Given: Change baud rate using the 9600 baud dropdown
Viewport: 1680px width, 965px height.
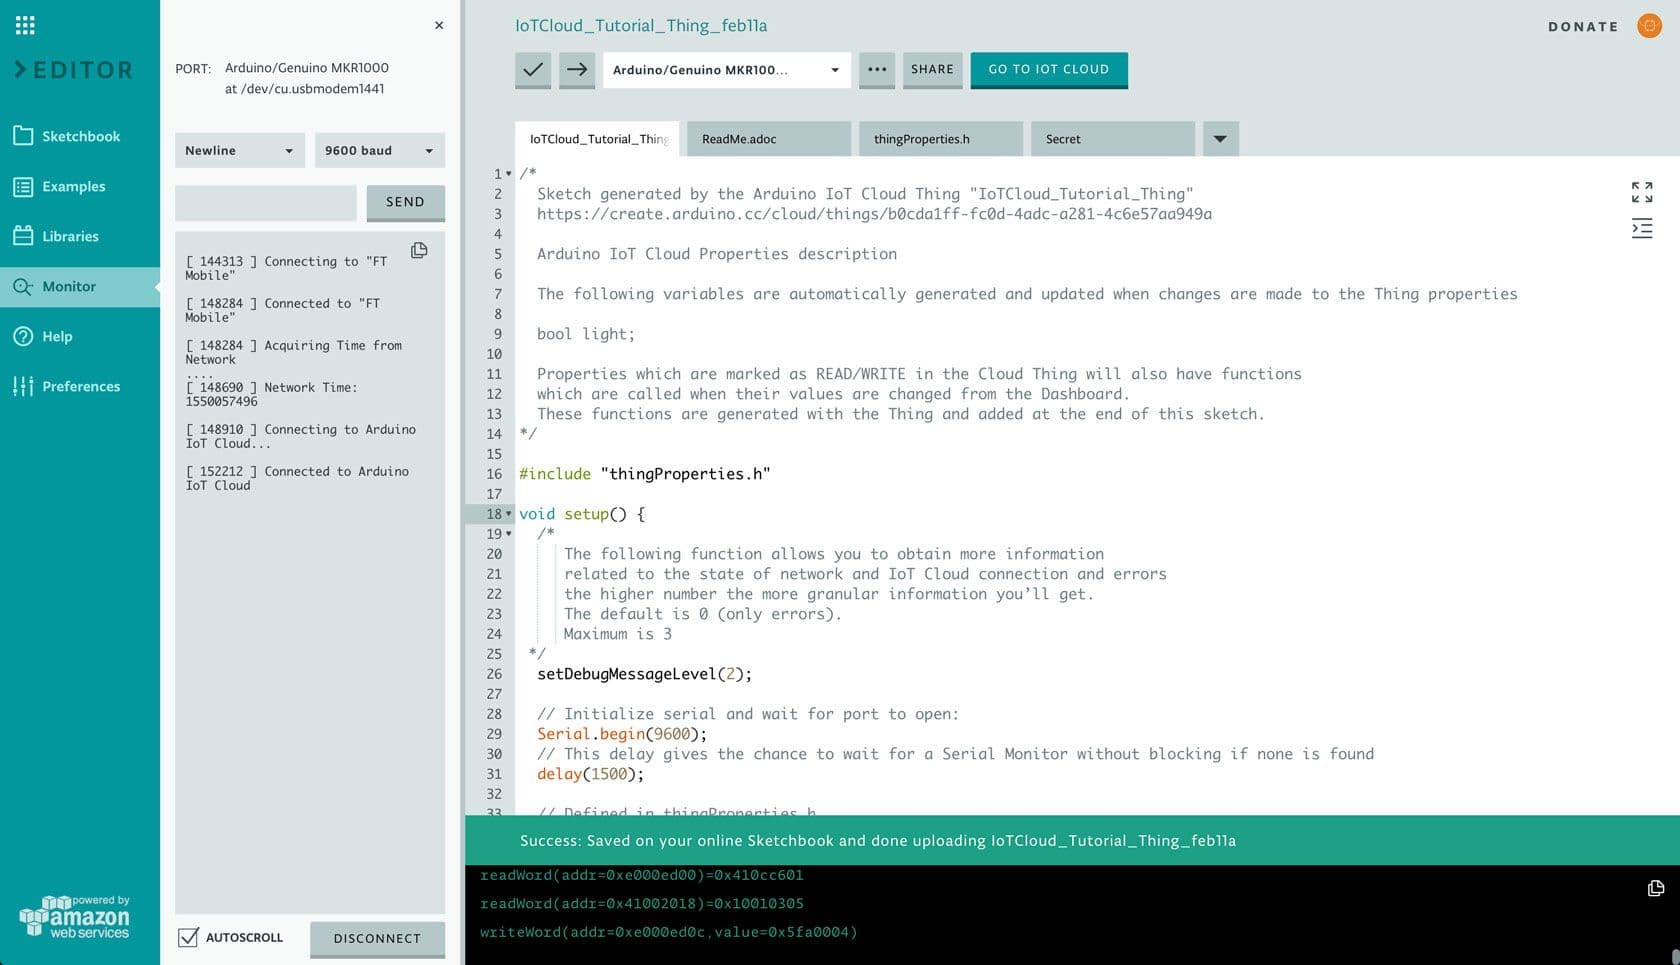Looking at the screenshot, I should tap(378, 150).
